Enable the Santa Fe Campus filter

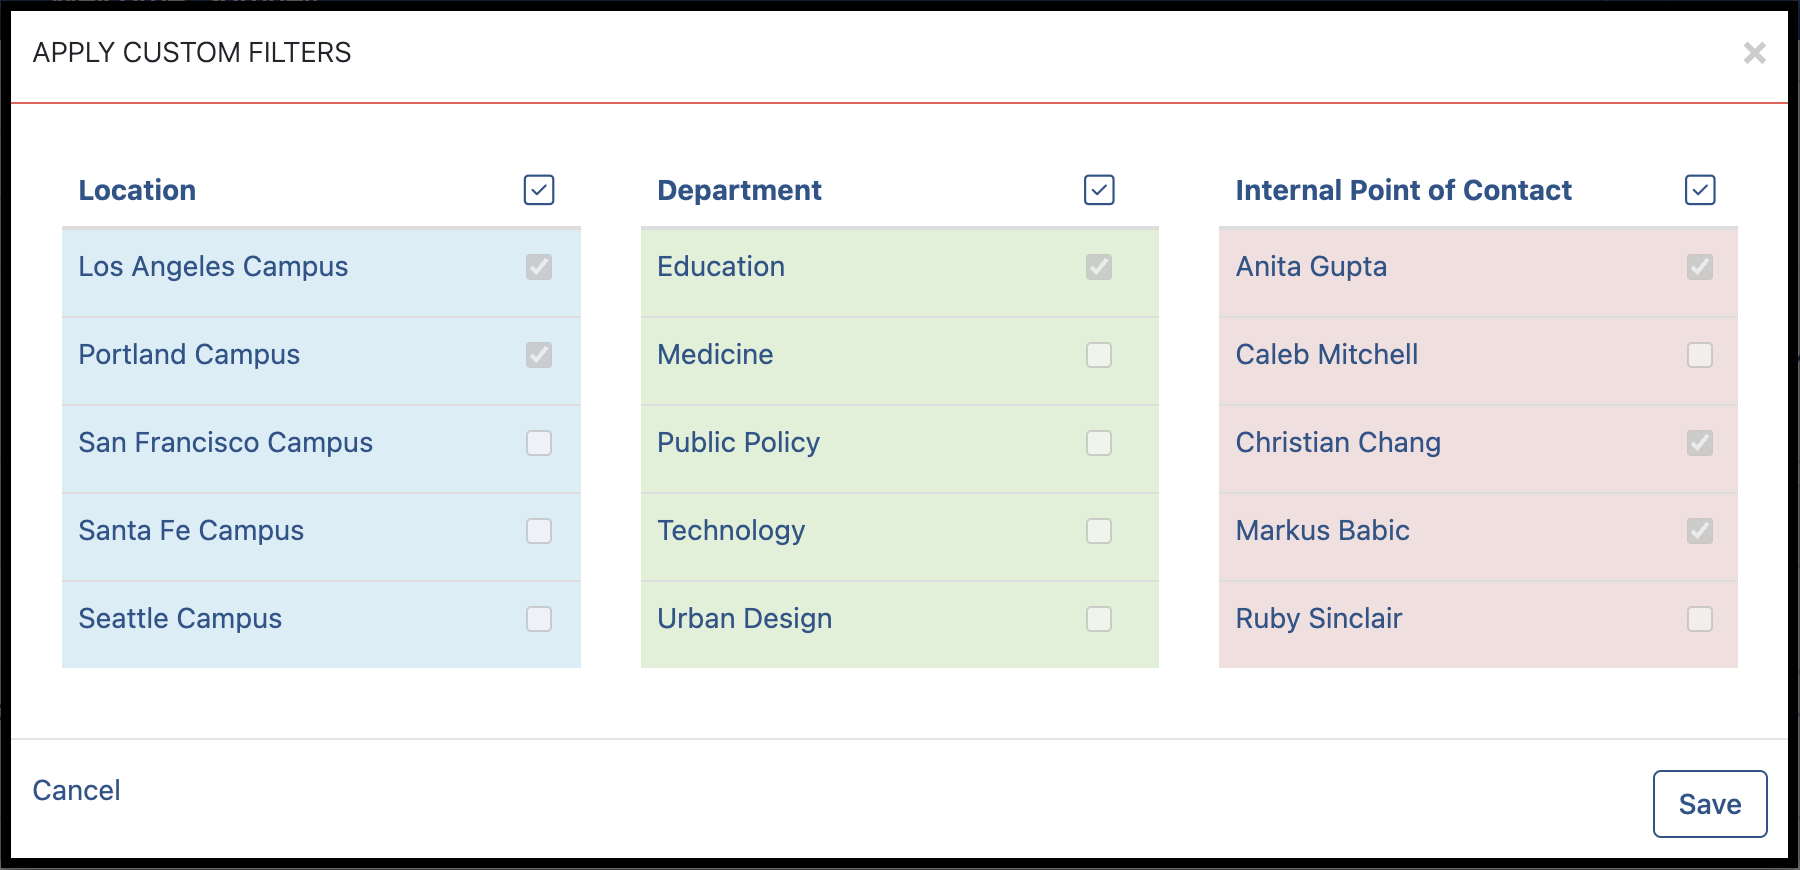[539, 531]
